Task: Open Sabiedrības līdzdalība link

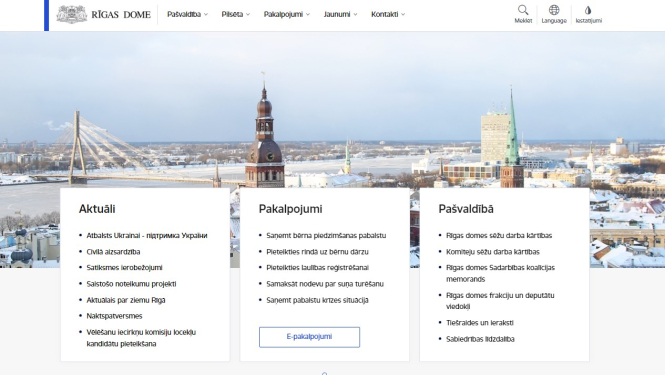Action: point(480,339)
